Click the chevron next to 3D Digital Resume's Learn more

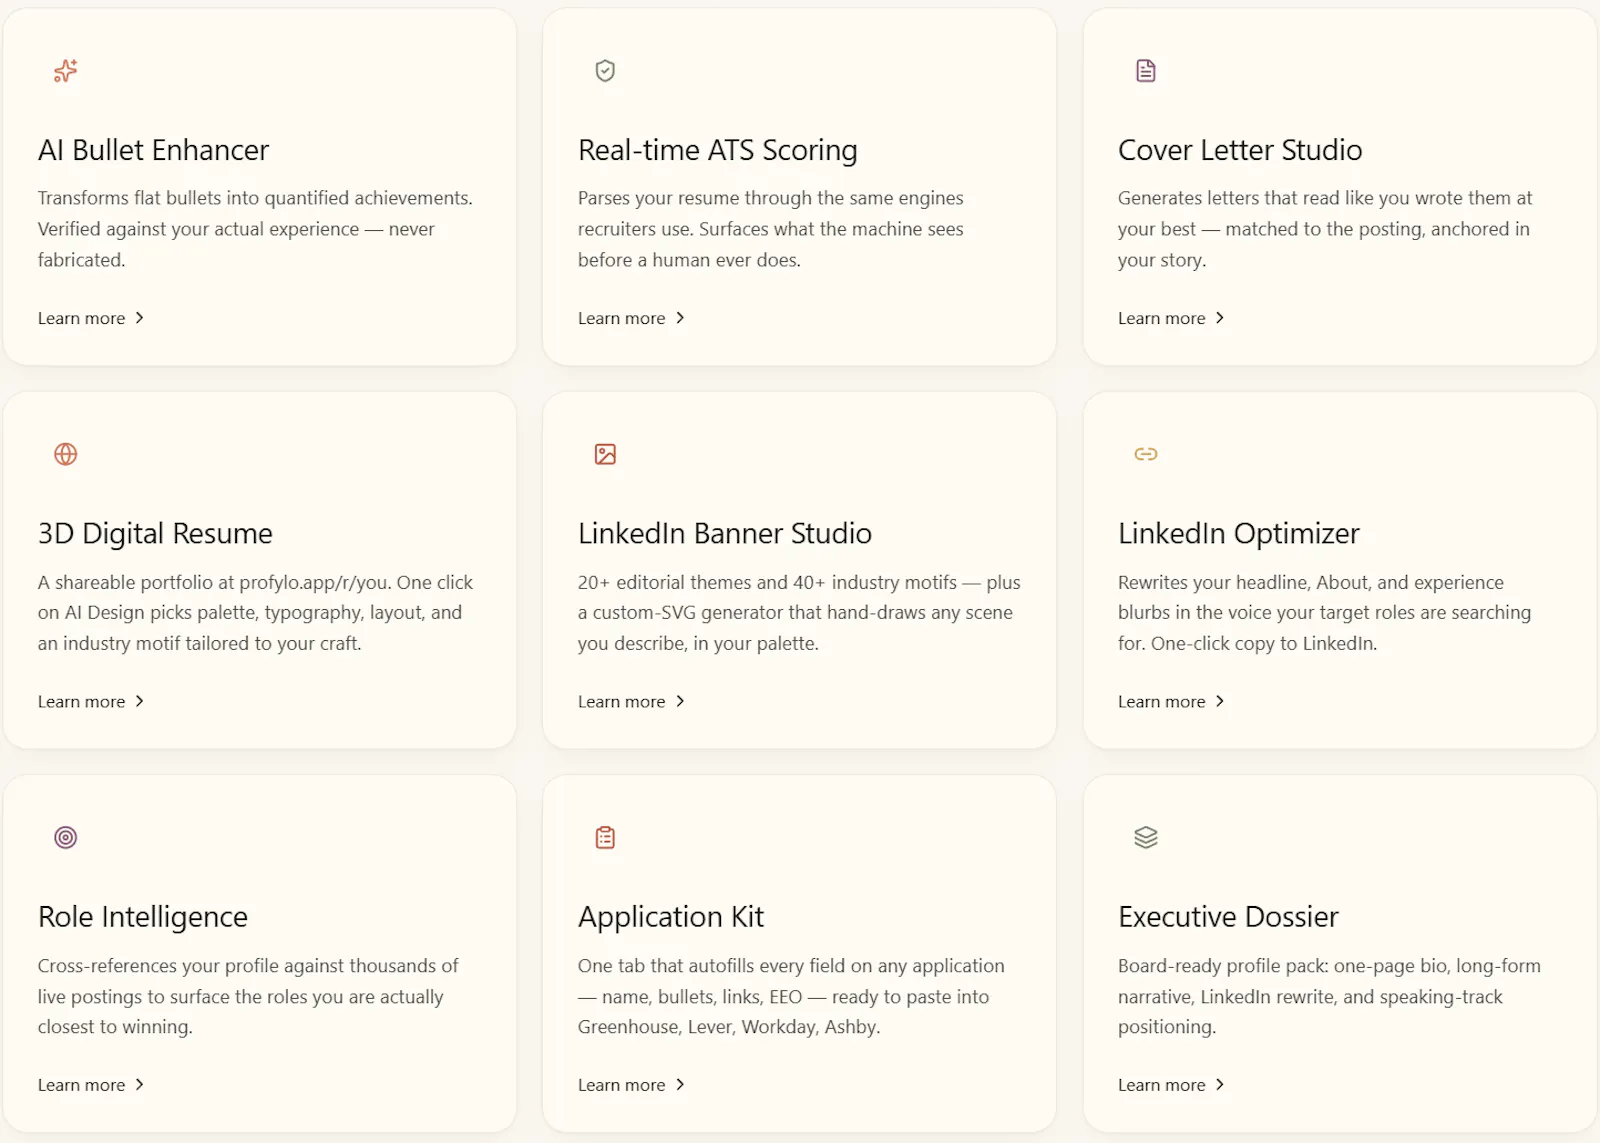139,701
